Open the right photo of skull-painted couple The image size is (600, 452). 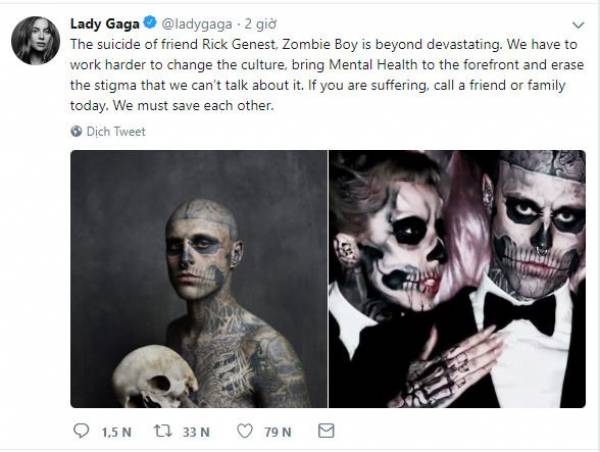point(457,278)
